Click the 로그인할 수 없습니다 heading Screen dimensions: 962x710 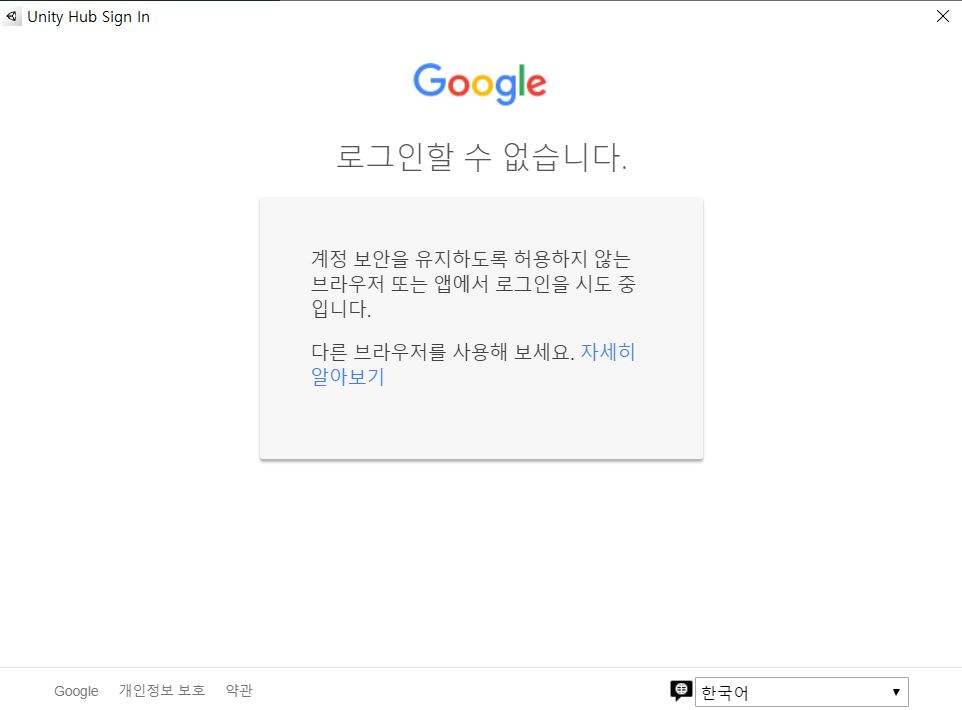[482, 156]
